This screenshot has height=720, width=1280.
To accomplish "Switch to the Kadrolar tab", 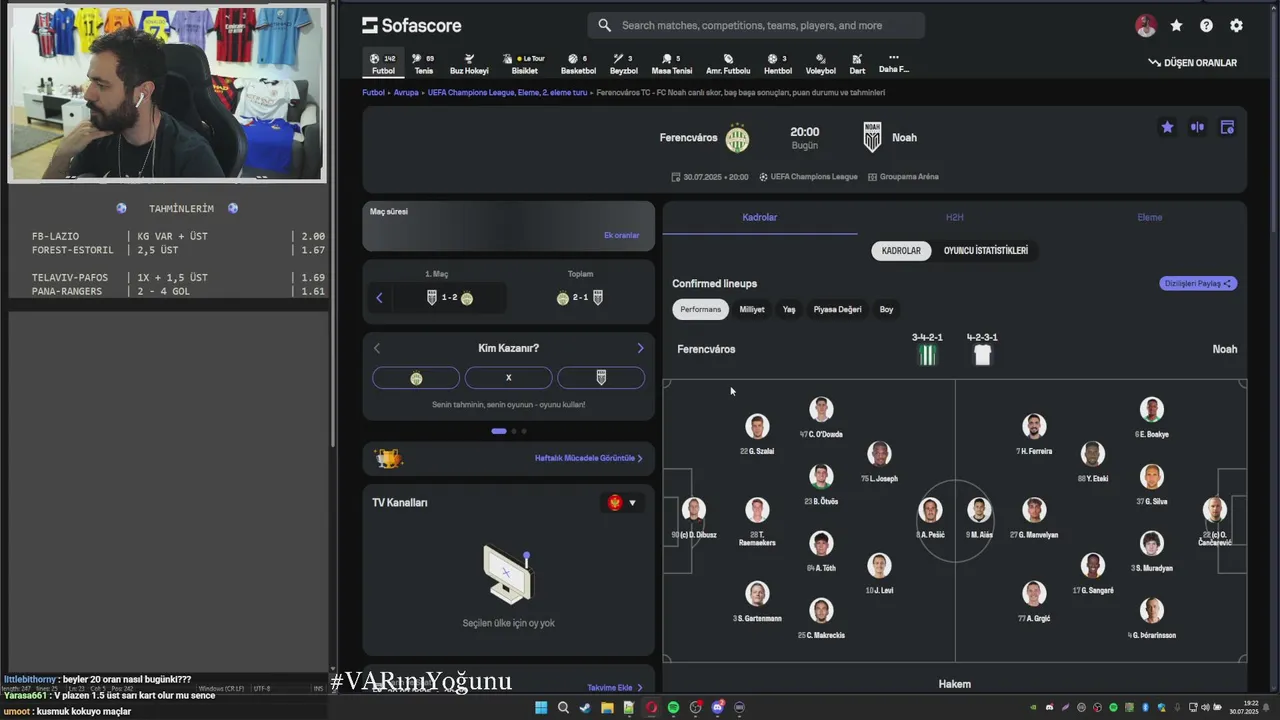I will tap(760, 217).
